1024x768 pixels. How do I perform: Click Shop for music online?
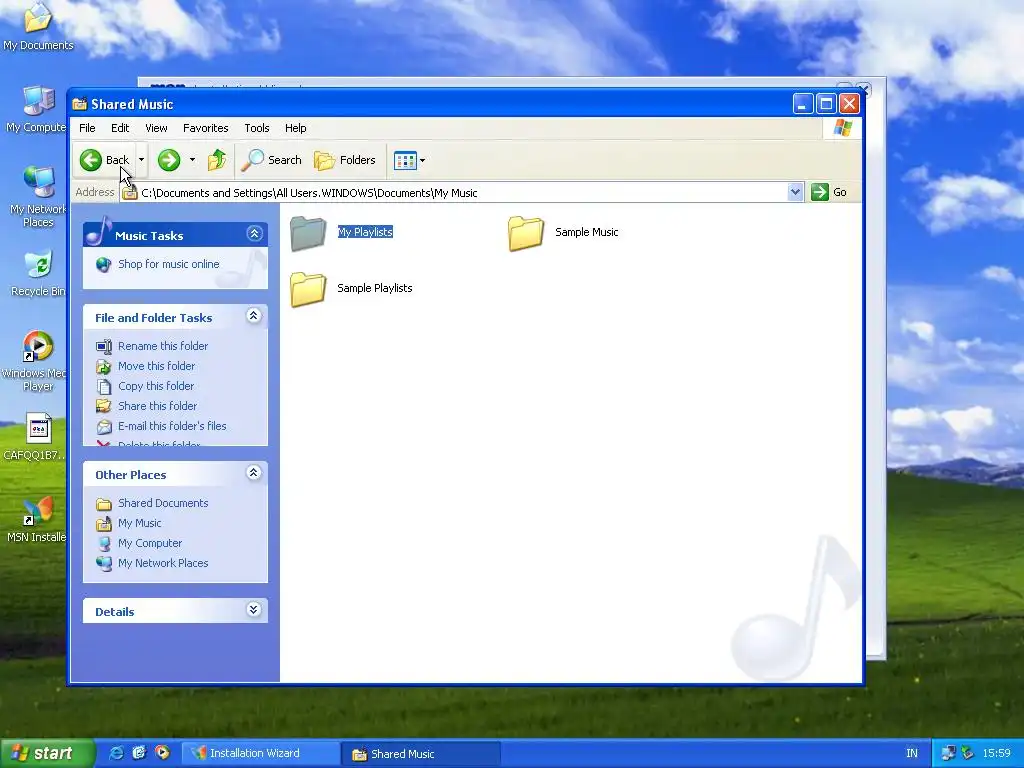(168, 264)
